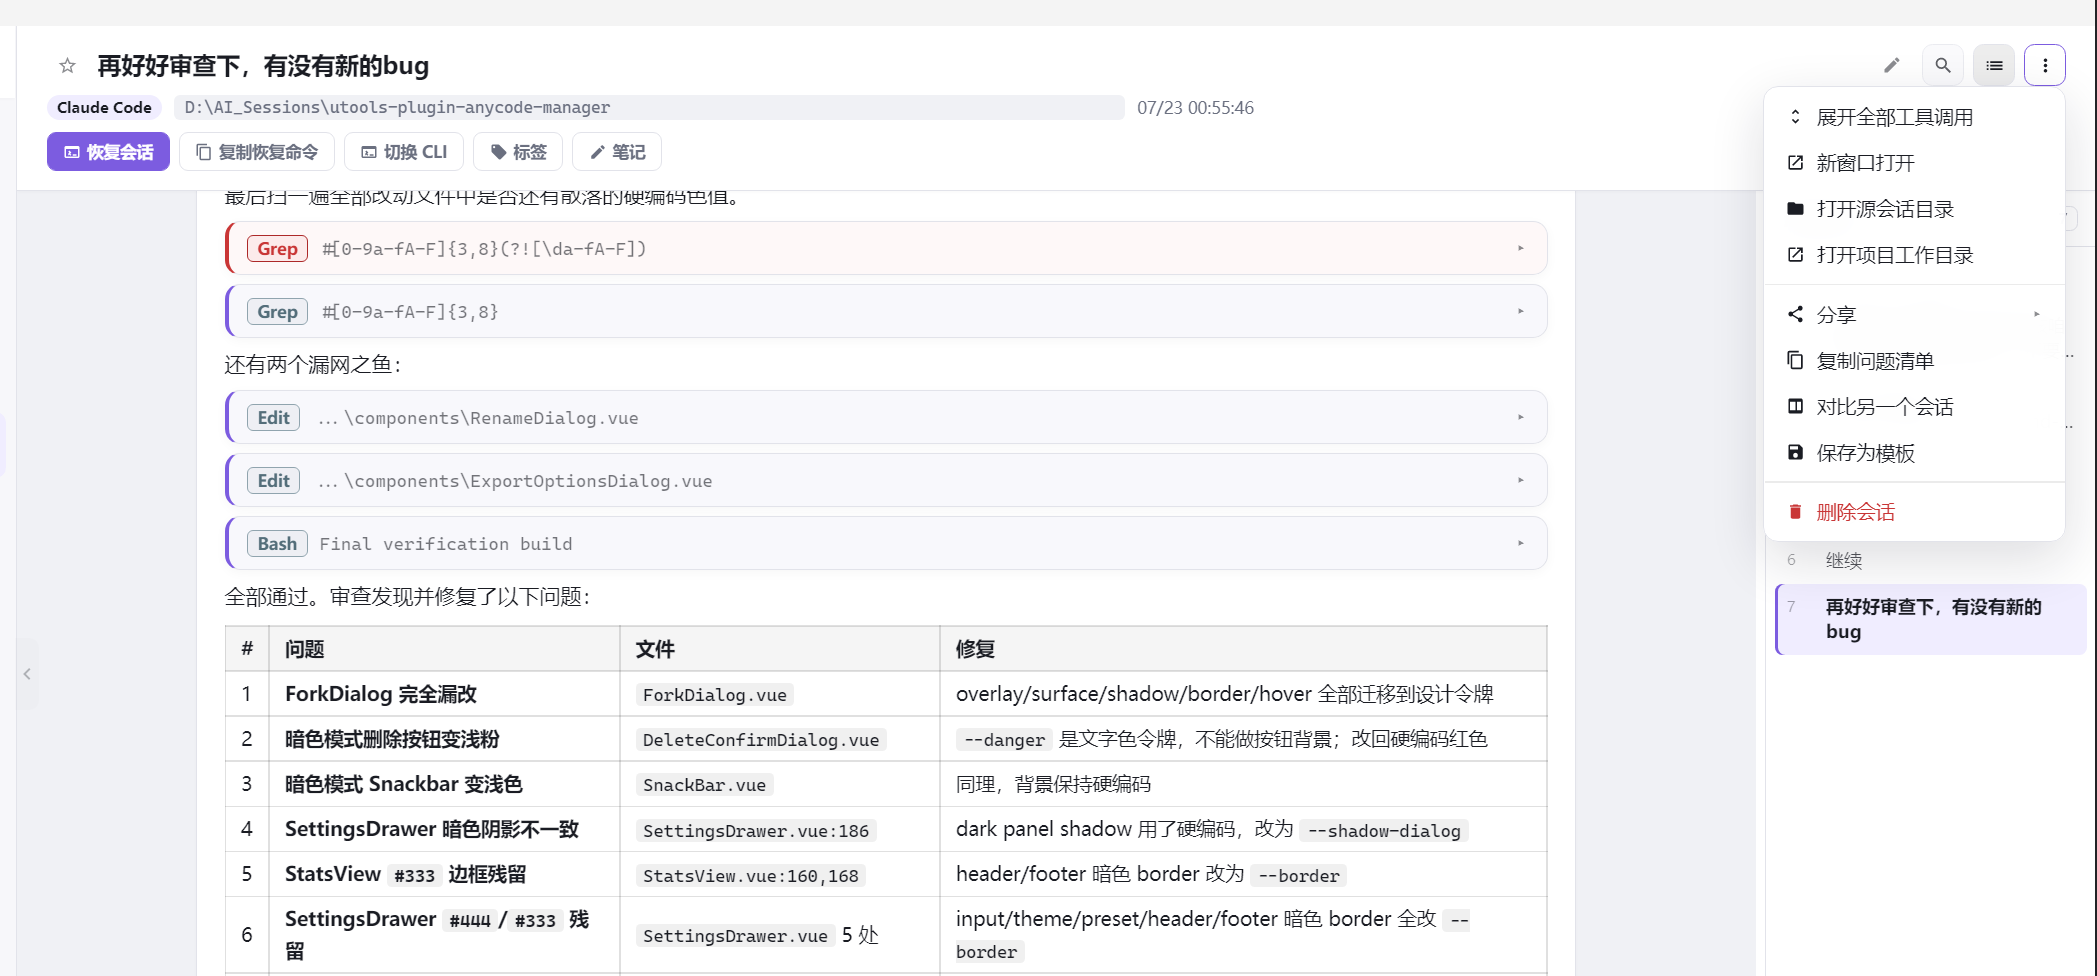This screenshot has height=976, width=2097.
Task: Click 复制恢复命令 copy command button
Action: tap(257, 152)
